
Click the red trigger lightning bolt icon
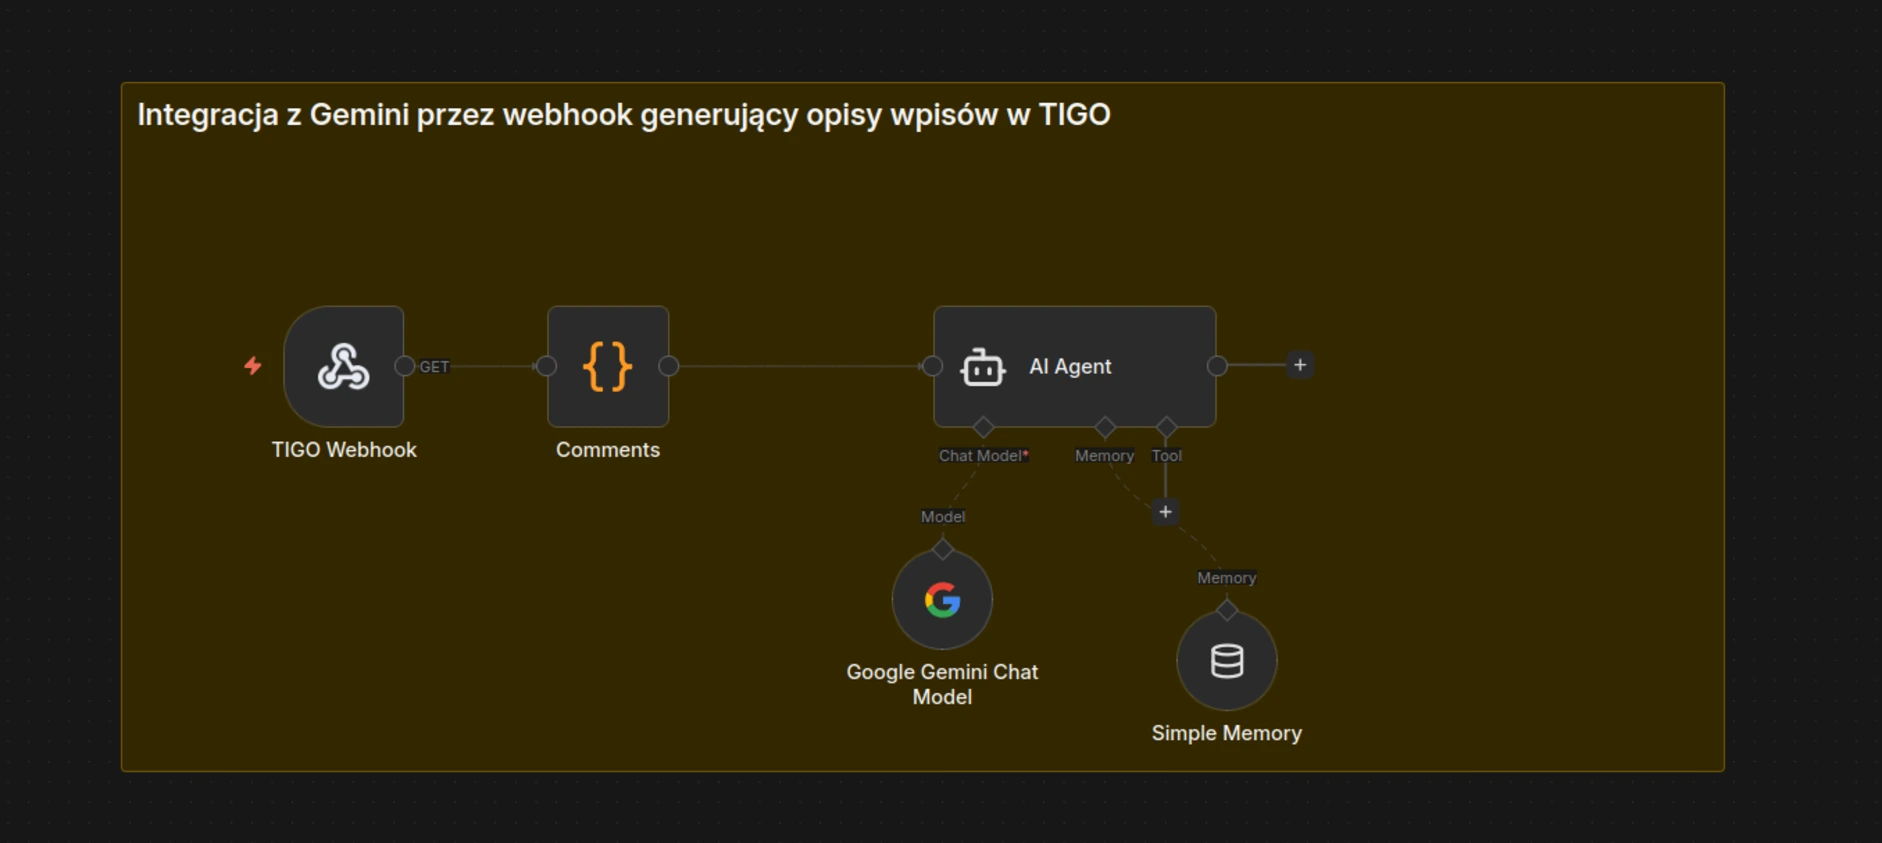pos(253,366)
